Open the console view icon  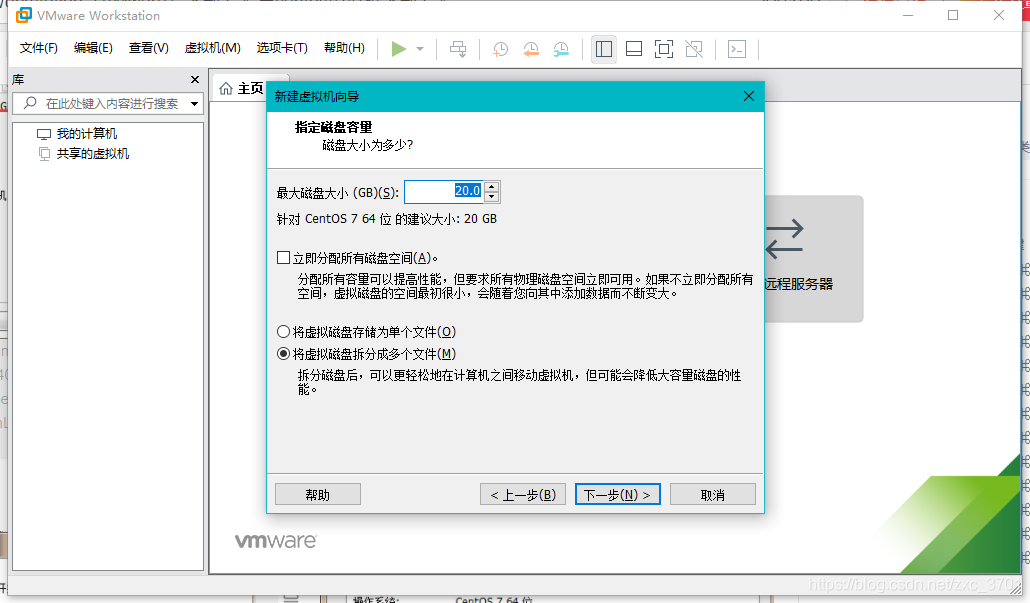[737, 48]
